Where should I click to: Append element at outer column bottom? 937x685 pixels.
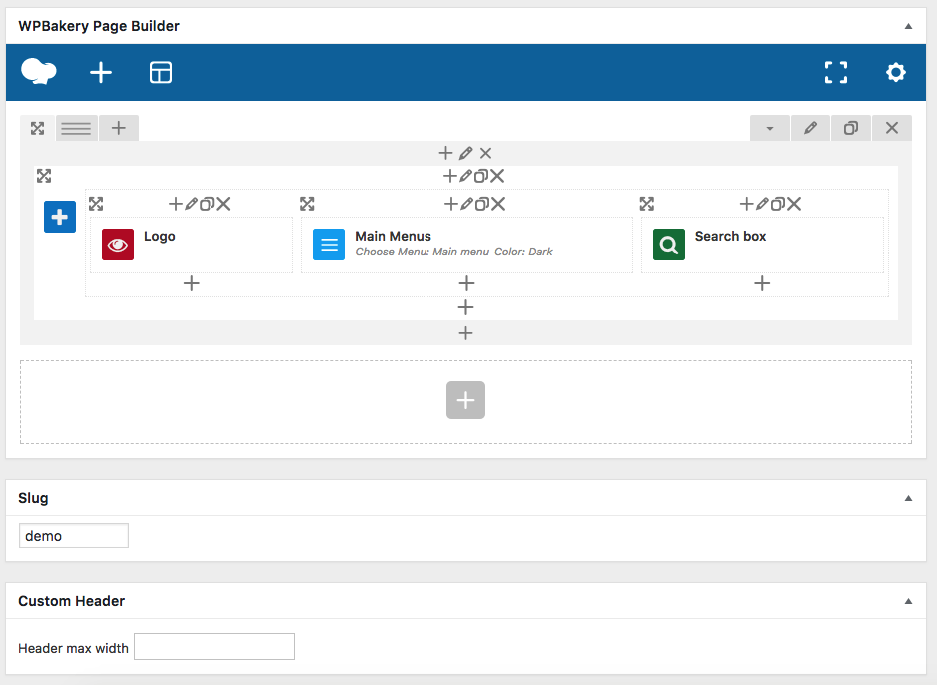(x=466, y=333)
